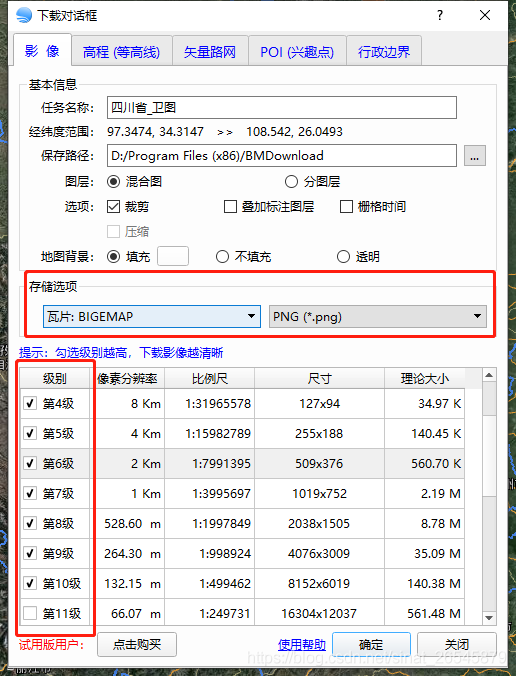516x676 pixels.
Task: Open the POI (兴趣点) tab
Action: coord(297,52)
